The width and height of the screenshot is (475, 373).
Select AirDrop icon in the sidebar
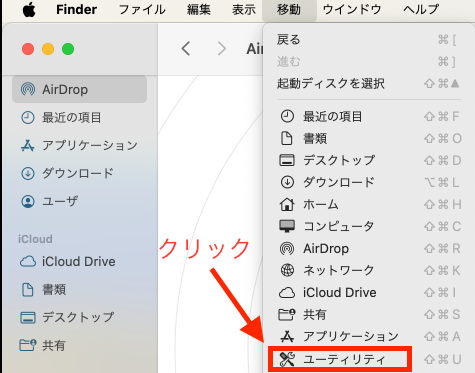click(28, 89)
